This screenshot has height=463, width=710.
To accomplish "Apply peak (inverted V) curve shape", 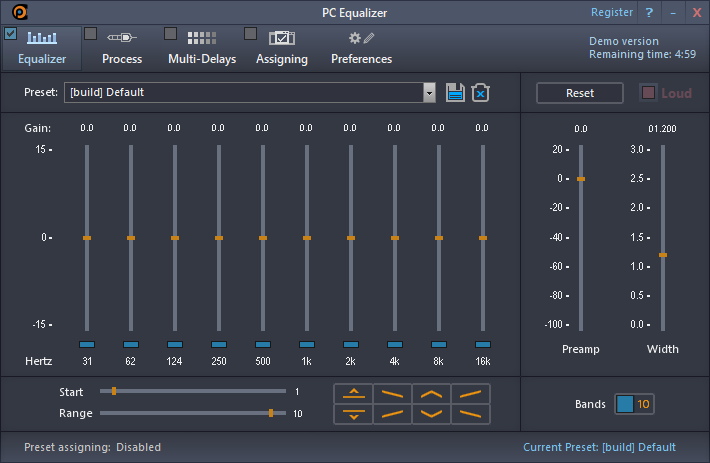I will (432, 393).
